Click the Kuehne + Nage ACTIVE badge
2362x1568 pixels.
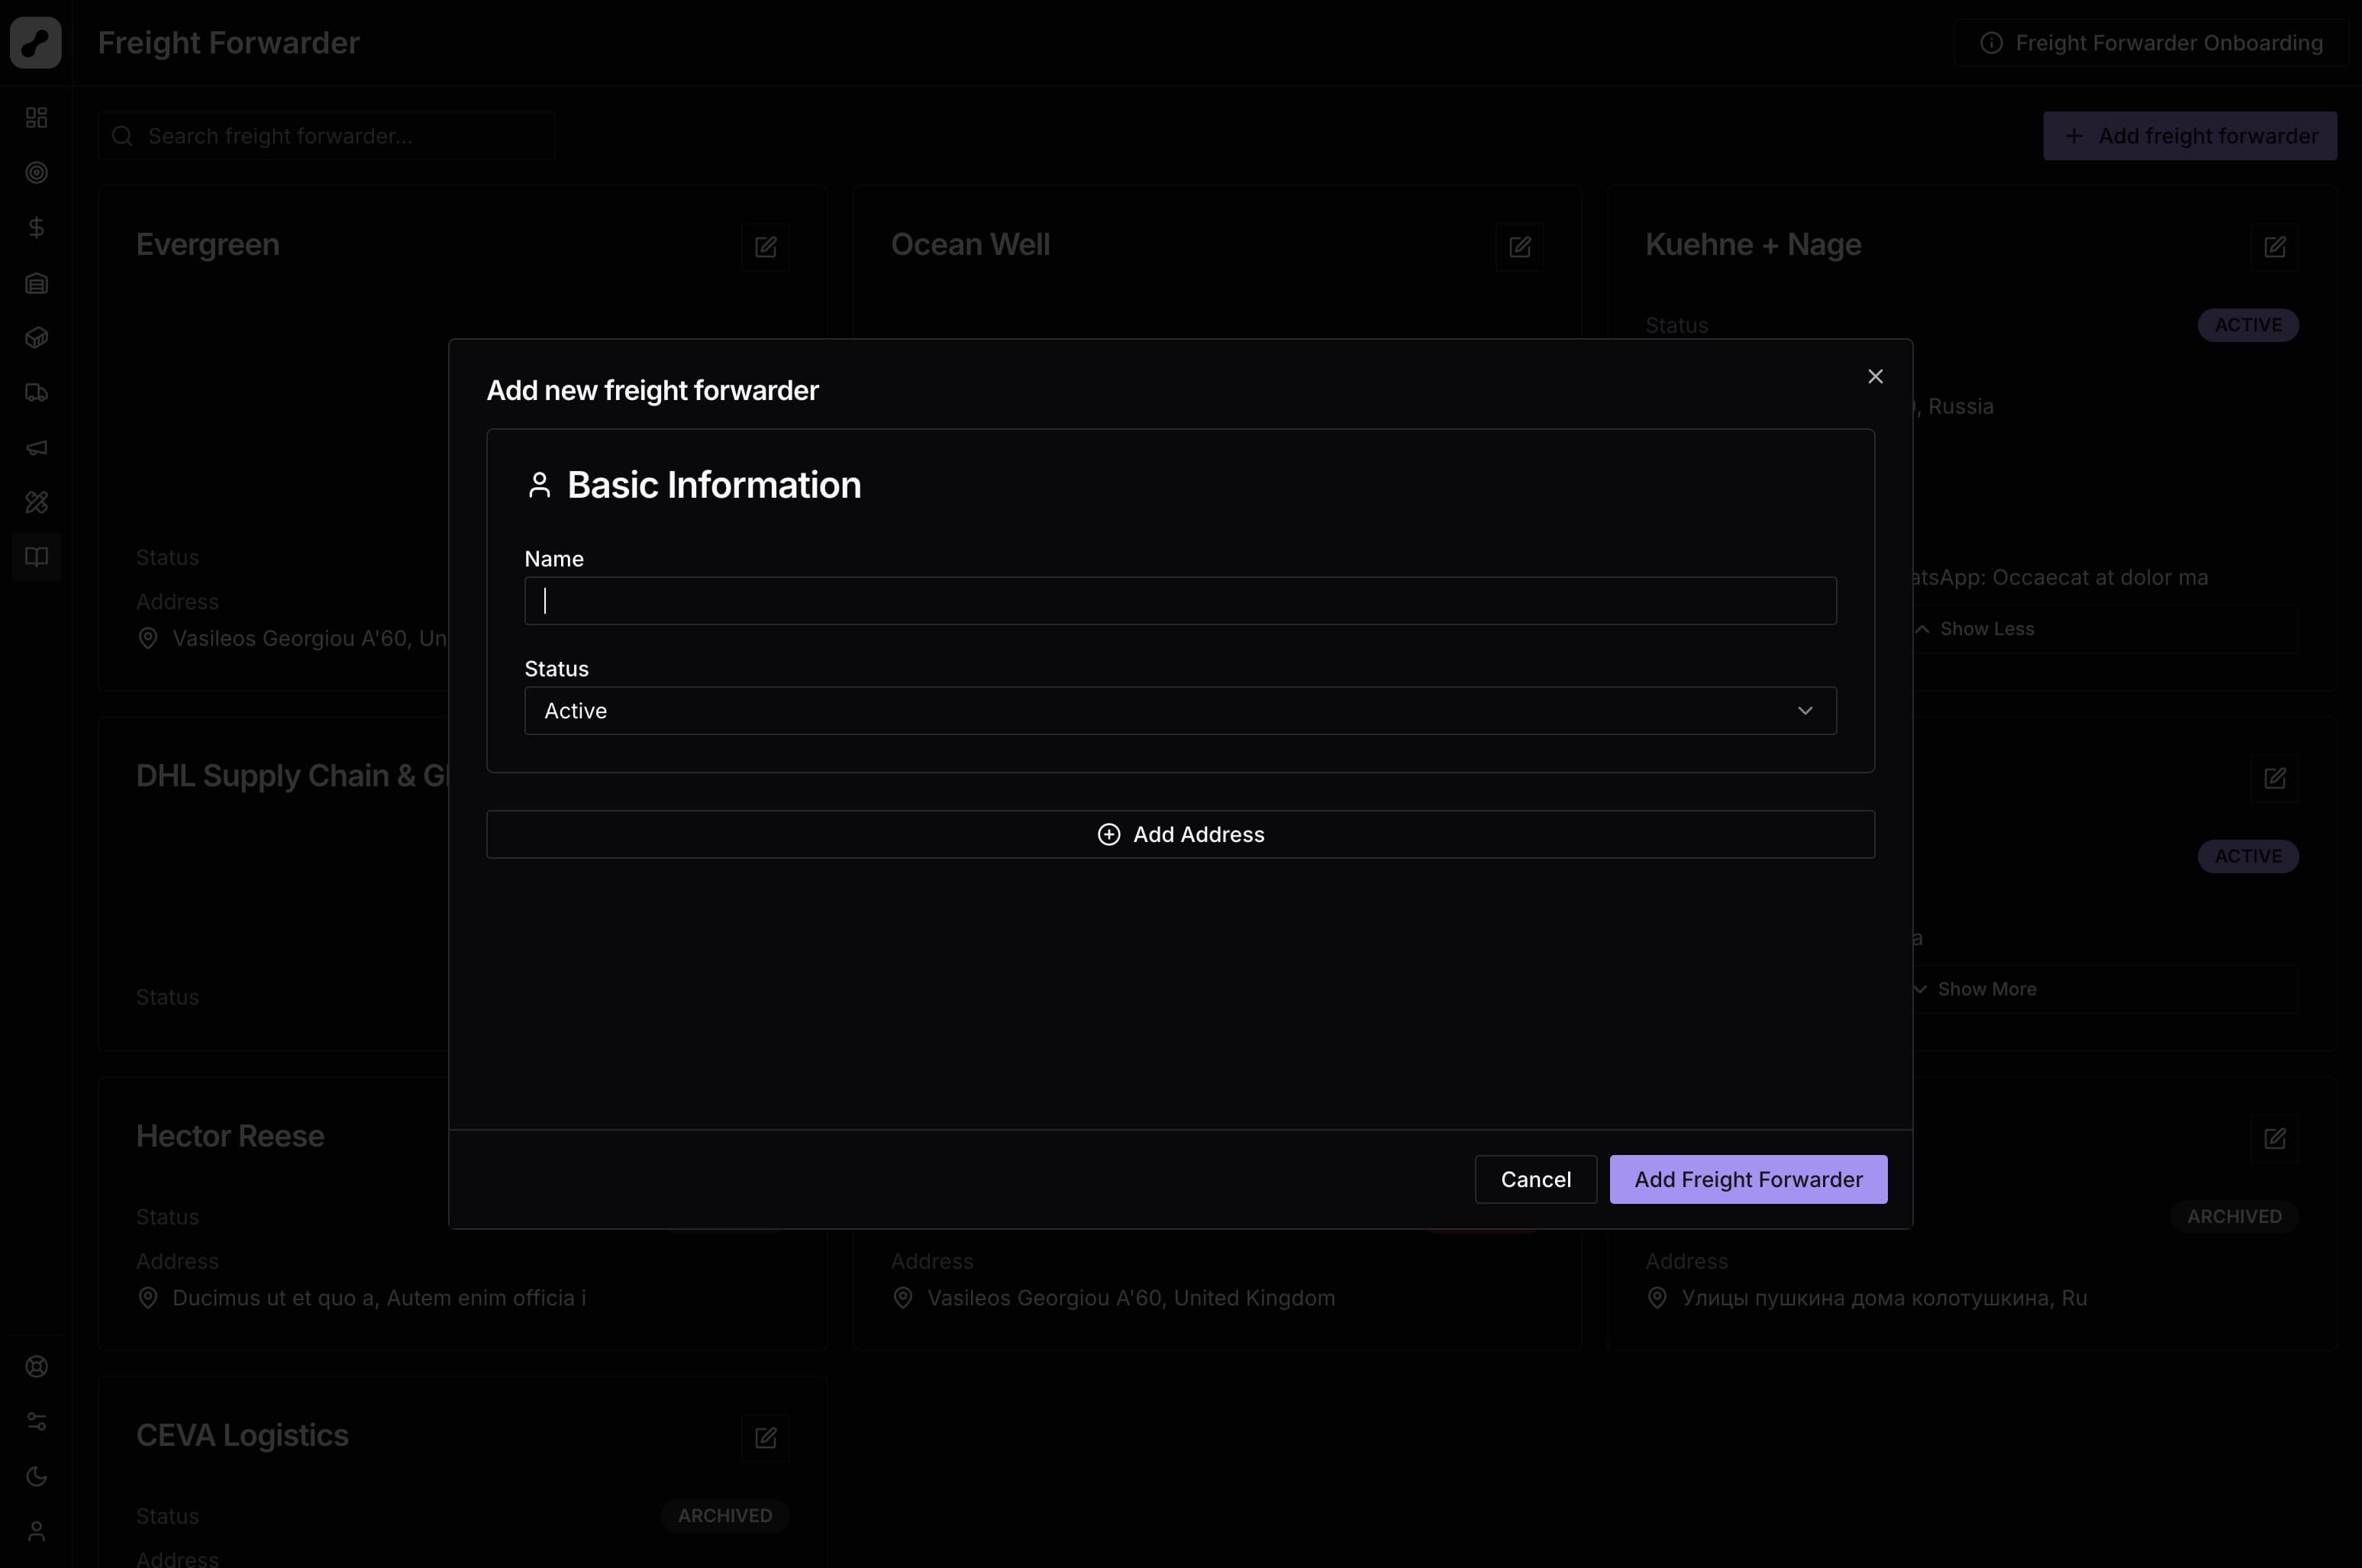pyautogui.click(x=2248, y=325)
